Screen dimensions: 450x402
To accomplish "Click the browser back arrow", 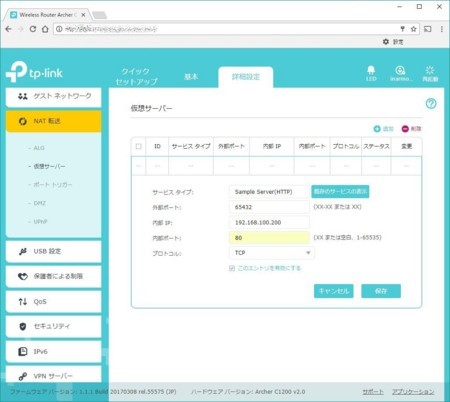I will click(9, 29).
